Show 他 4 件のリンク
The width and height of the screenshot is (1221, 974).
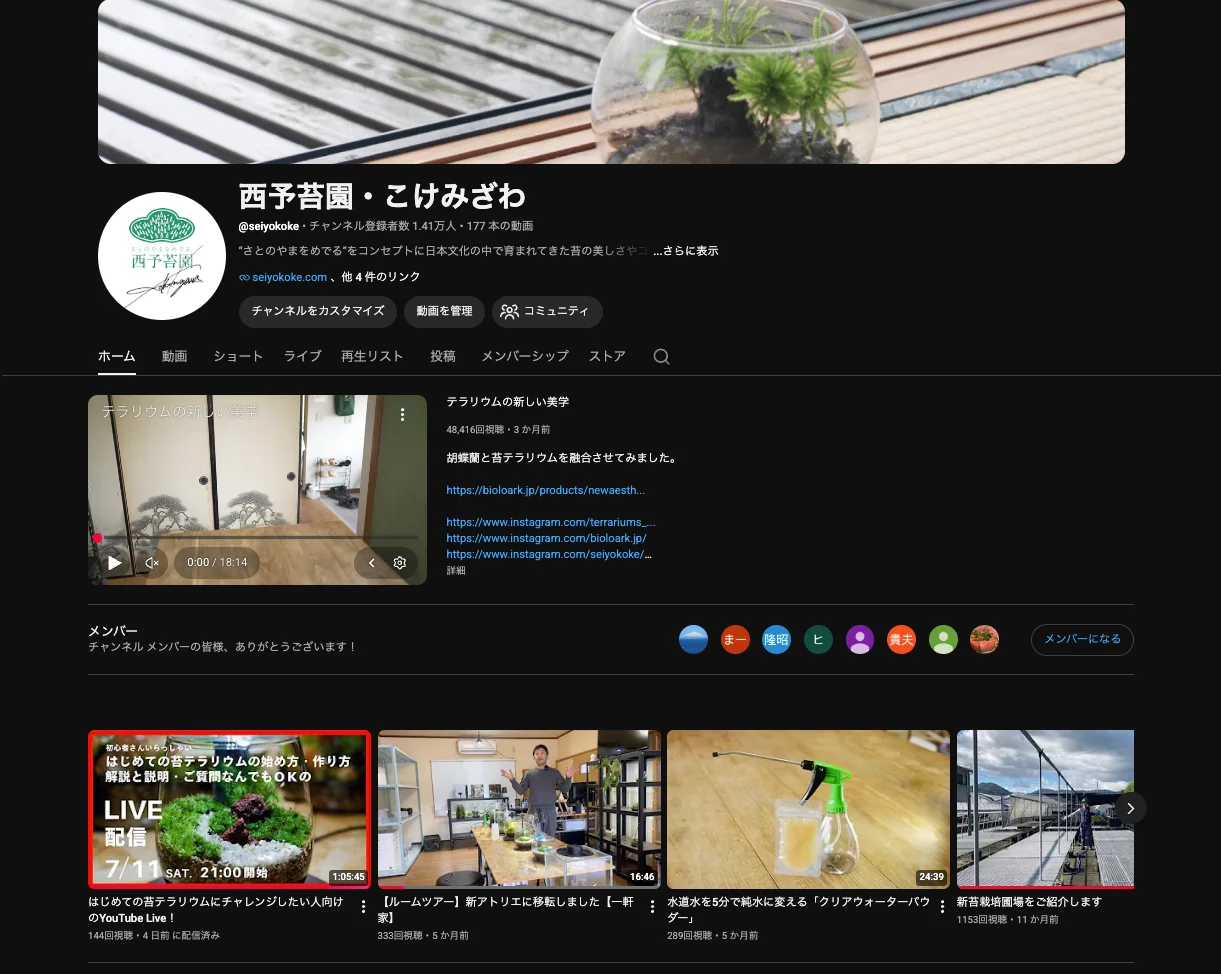click(381, 277)
